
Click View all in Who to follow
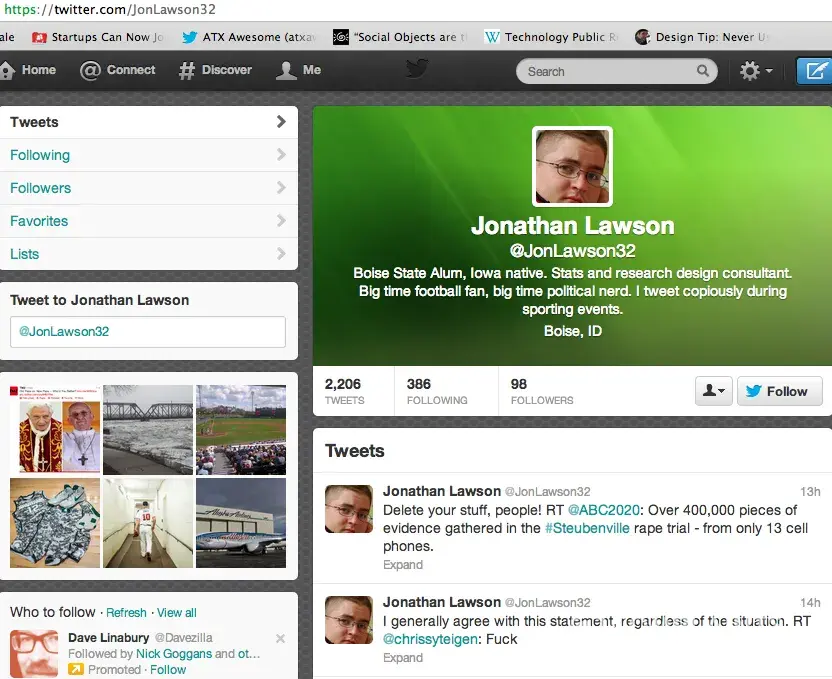coord(177,613)
